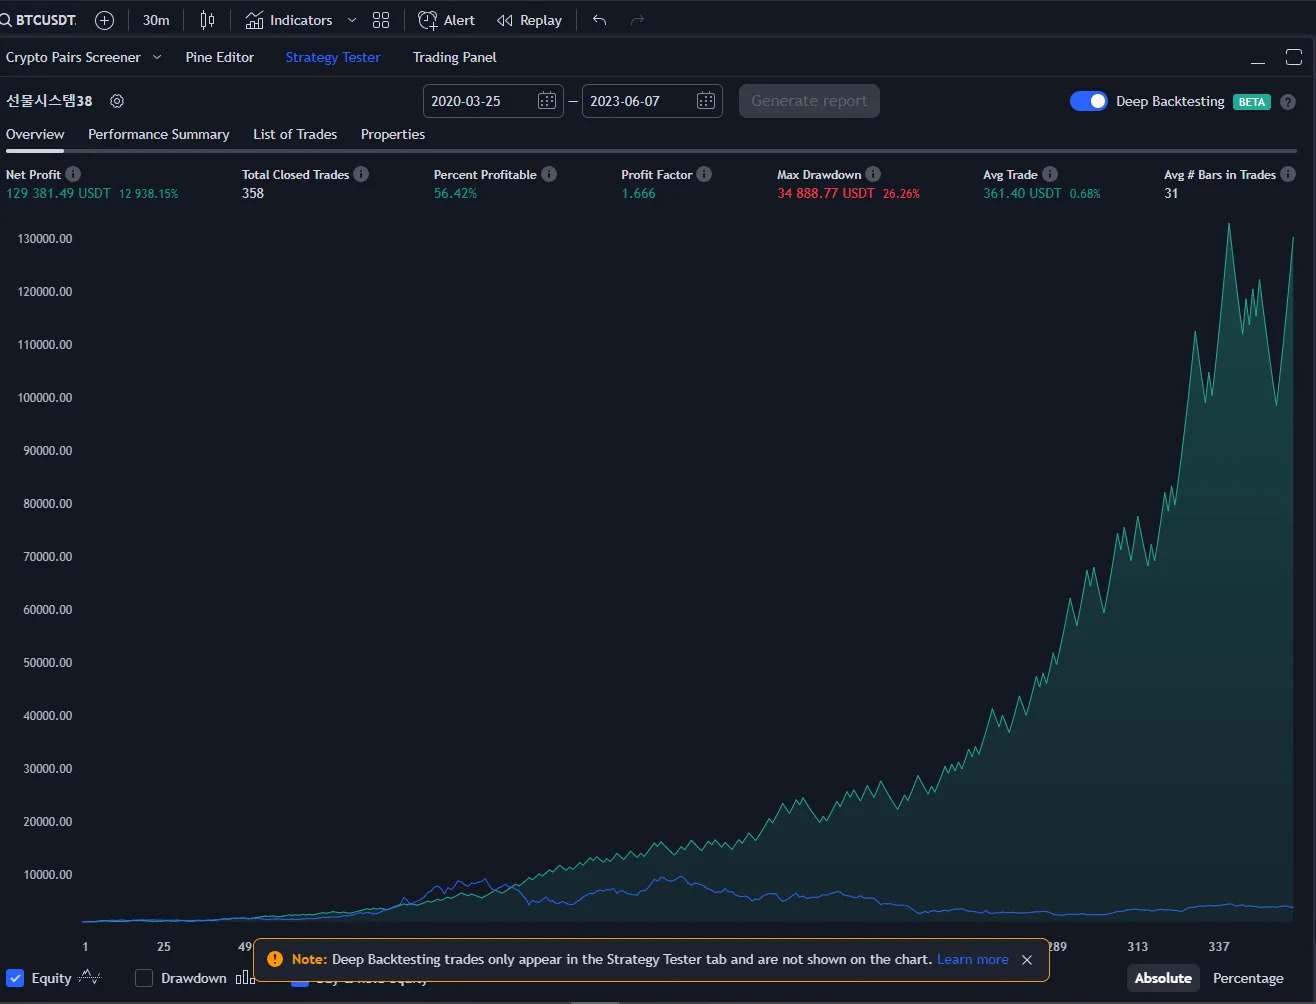1316x1004 pixels.
Task: Undo the last chart action
Action: point(599,20)
